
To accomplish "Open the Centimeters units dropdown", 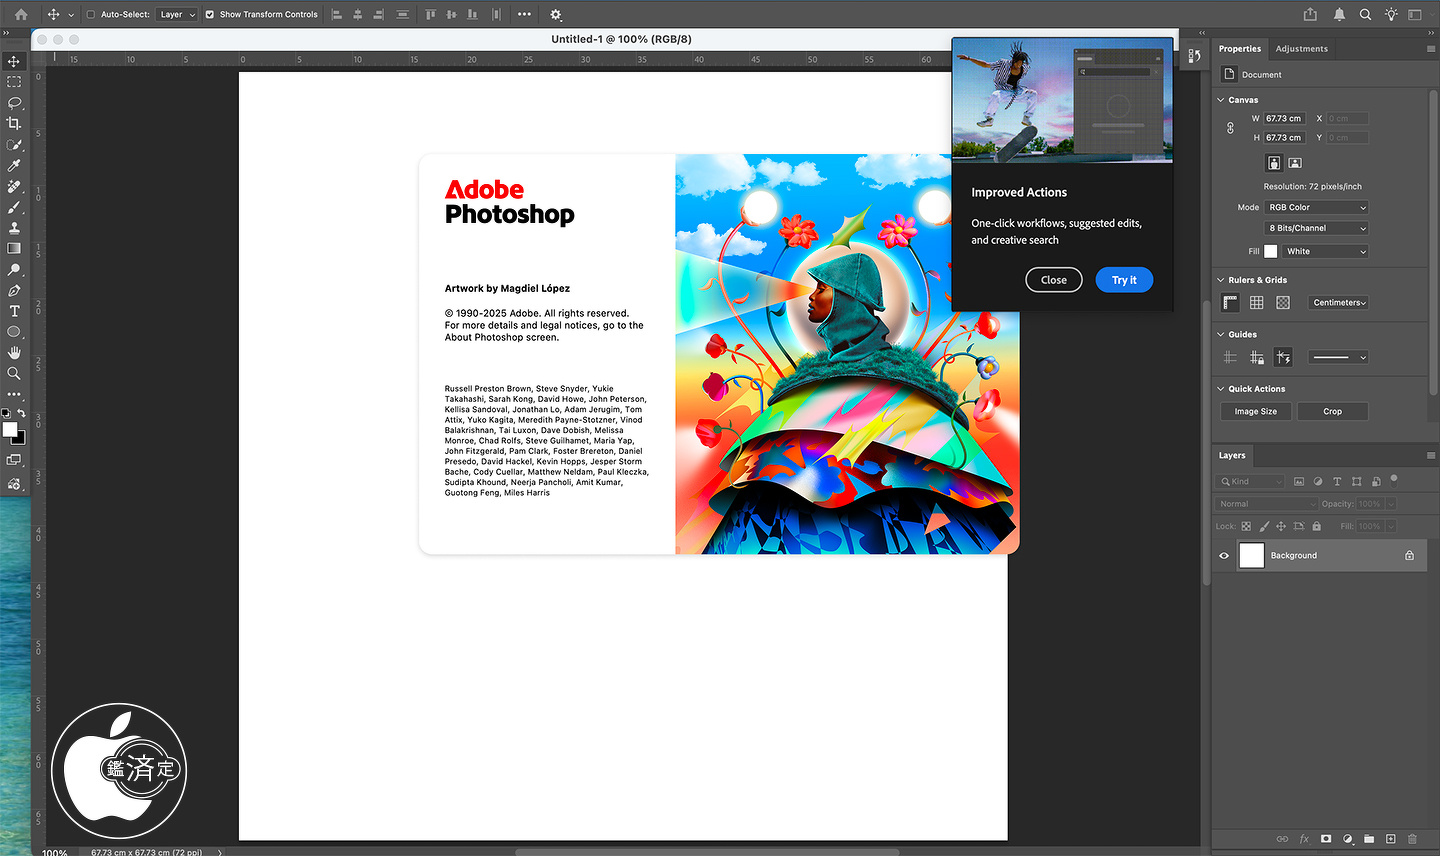I will (1339, 303).
